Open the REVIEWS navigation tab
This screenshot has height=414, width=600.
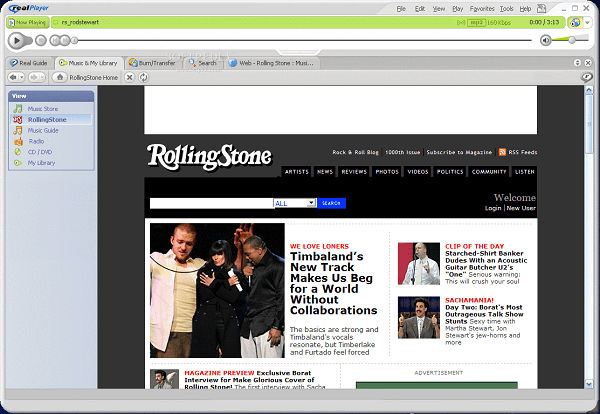[354, 172]
